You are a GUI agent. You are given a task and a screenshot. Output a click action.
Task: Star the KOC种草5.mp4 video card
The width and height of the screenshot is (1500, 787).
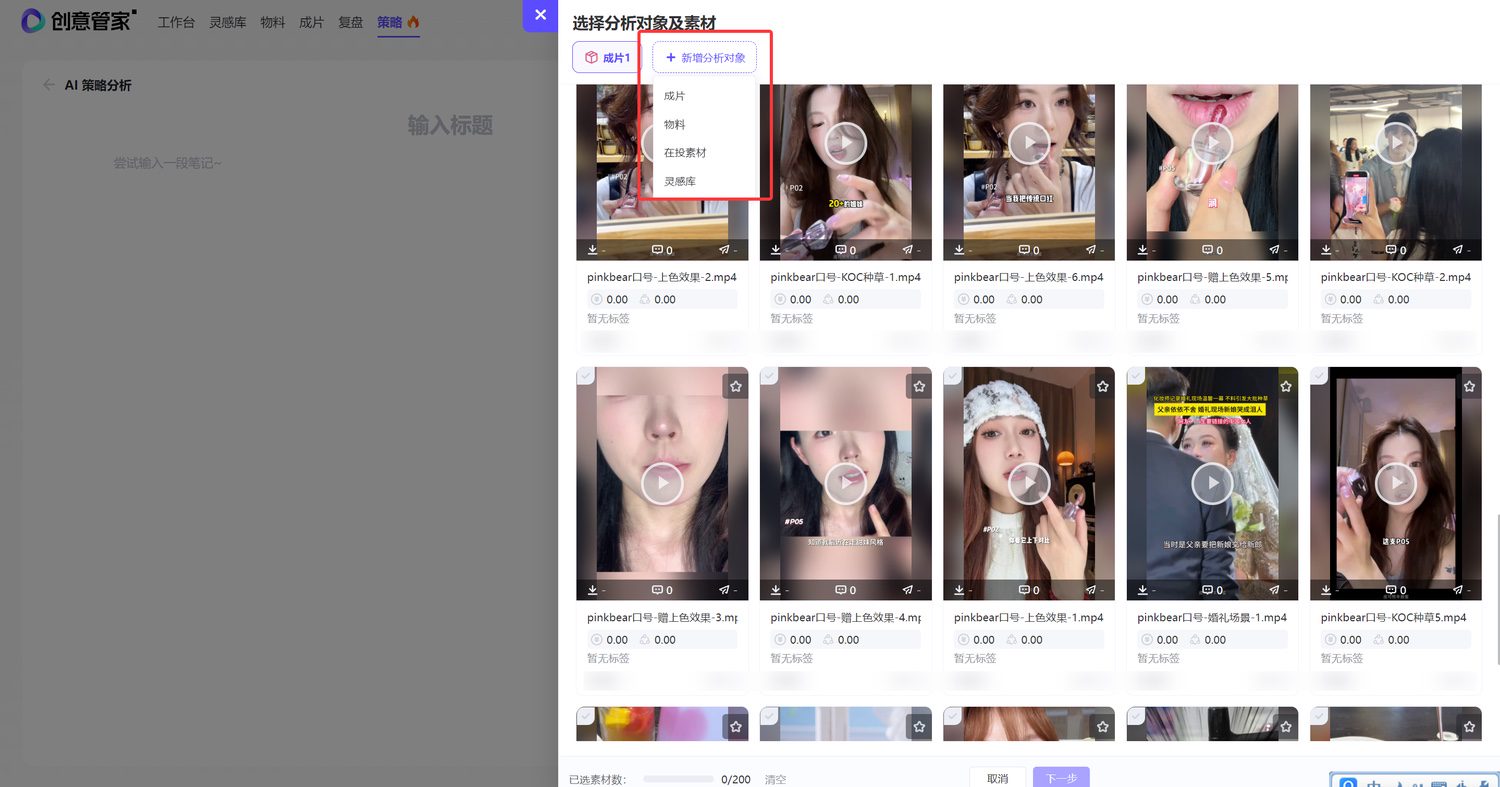tap(1470, 386)
